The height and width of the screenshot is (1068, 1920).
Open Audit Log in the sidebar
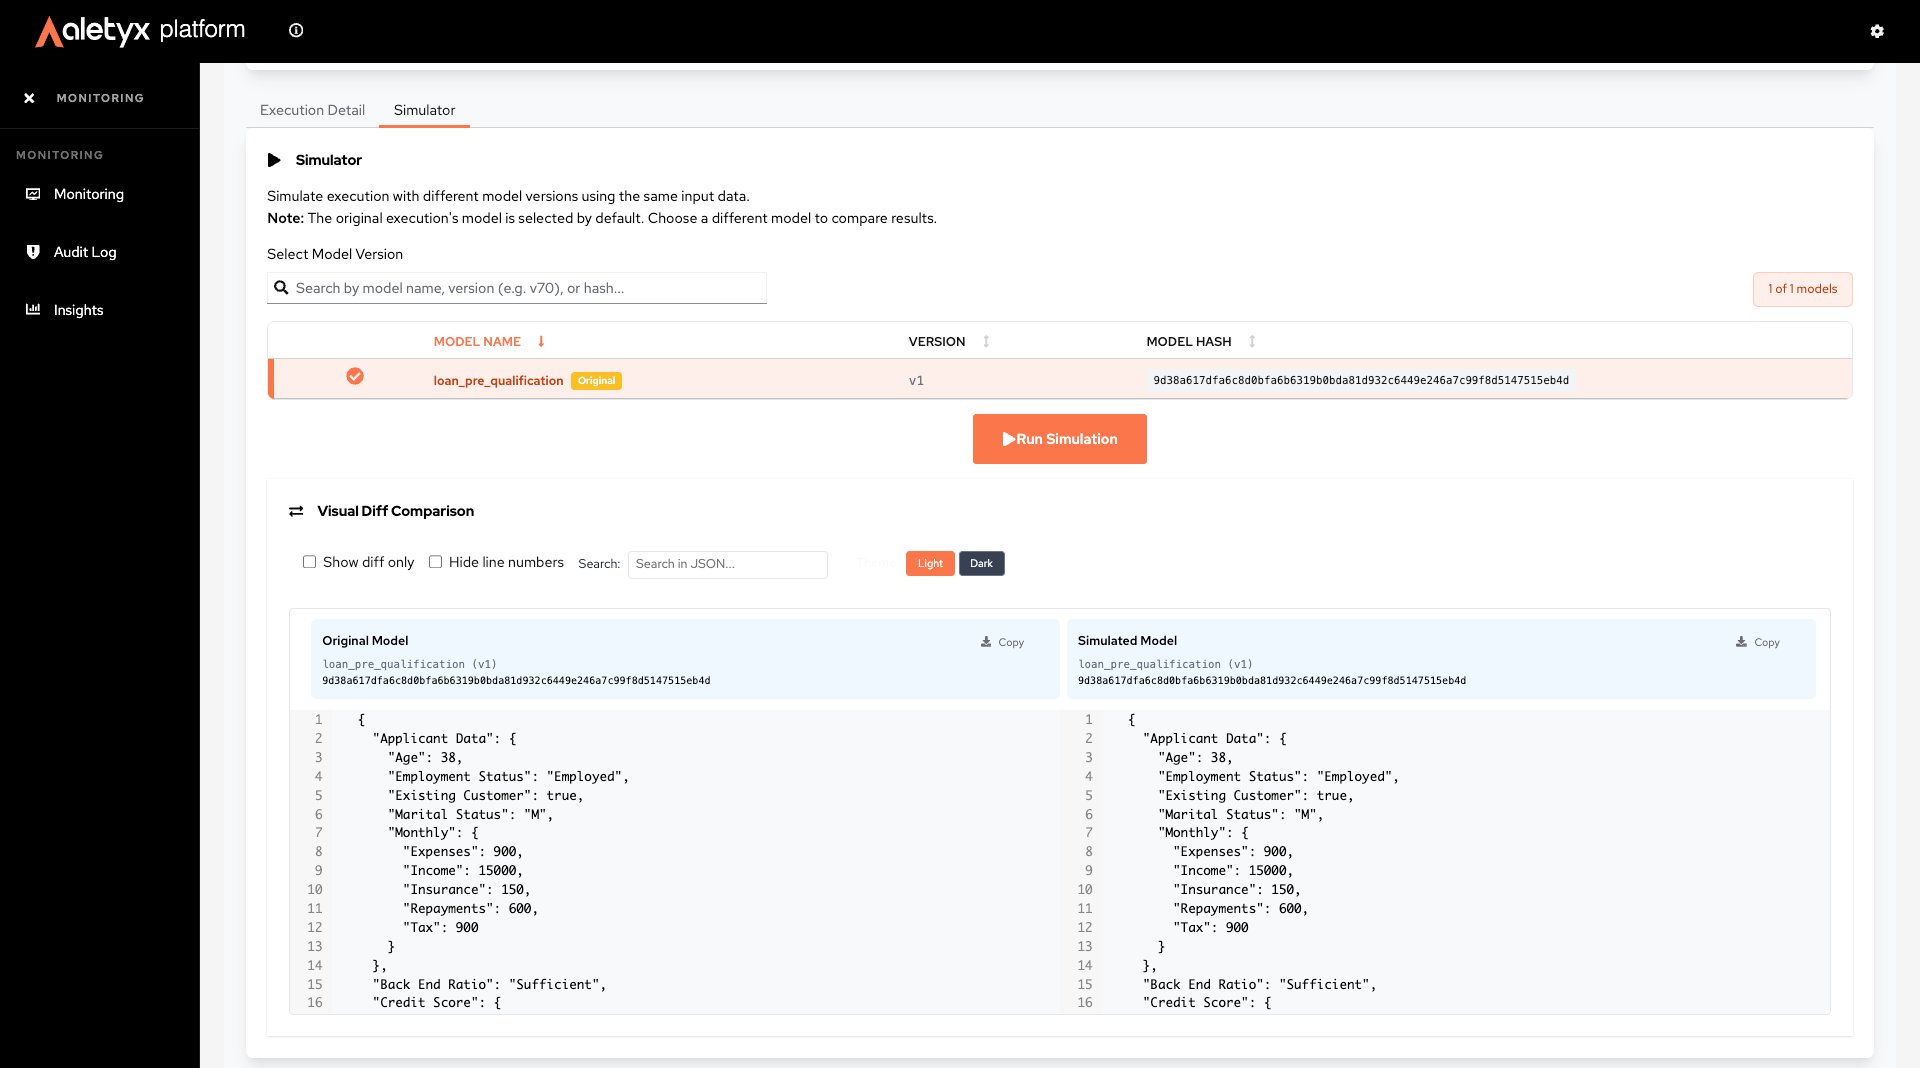point(85,252)
